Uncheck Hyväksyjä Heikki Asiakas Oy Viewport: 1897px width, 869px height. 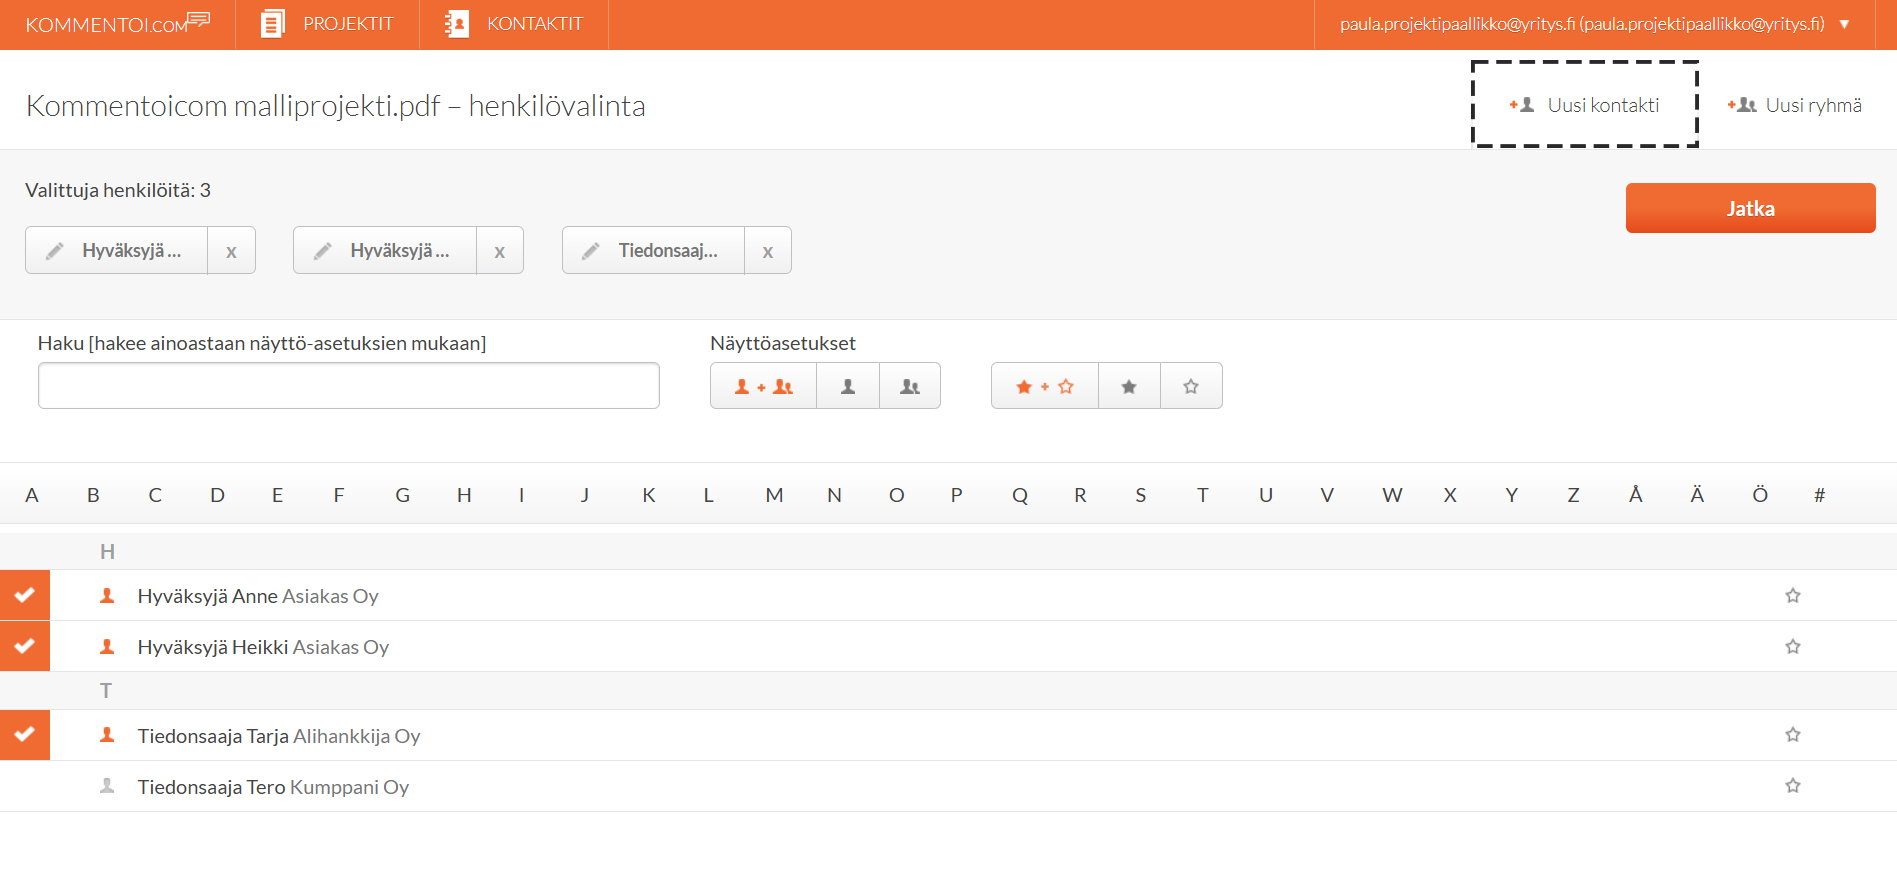tap(25, 646)
